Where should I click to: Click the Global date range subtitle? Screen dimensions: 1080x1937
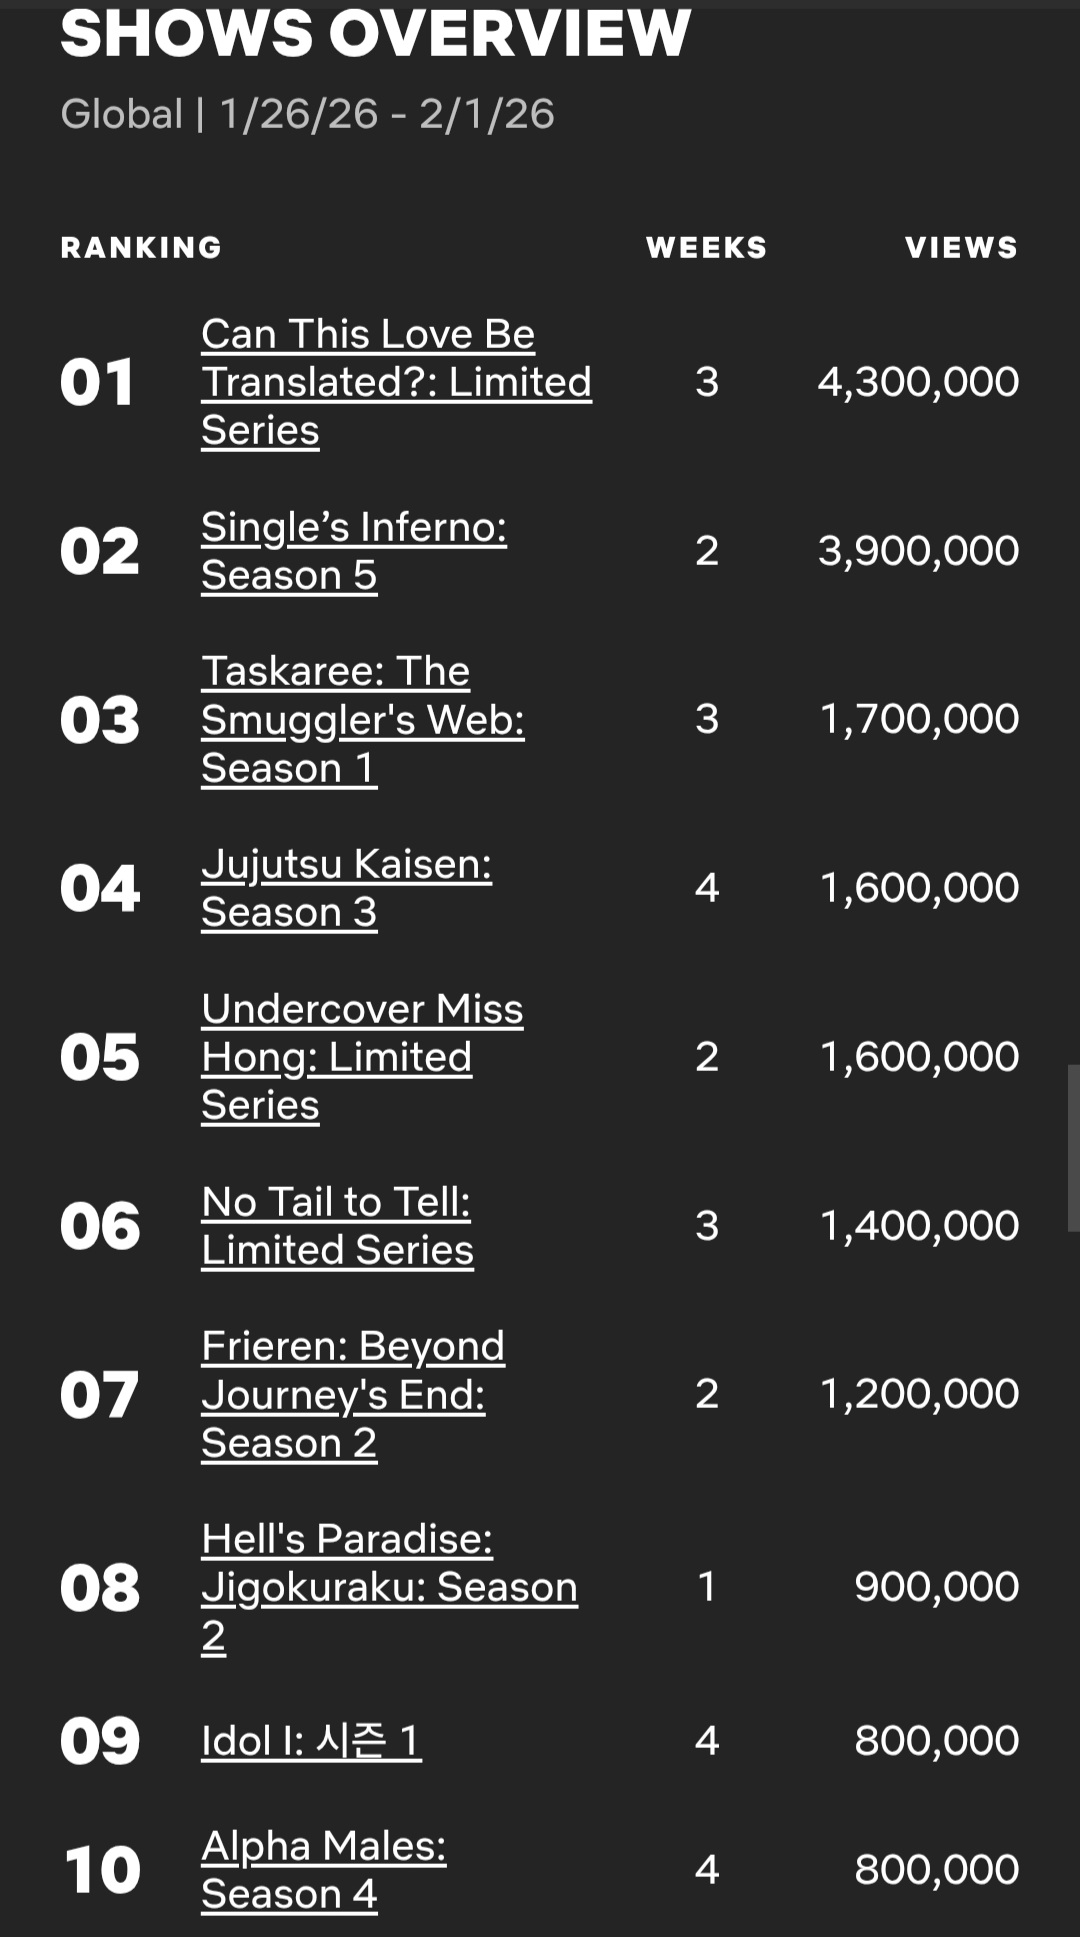pyautogui.click(x=307, y=114)
